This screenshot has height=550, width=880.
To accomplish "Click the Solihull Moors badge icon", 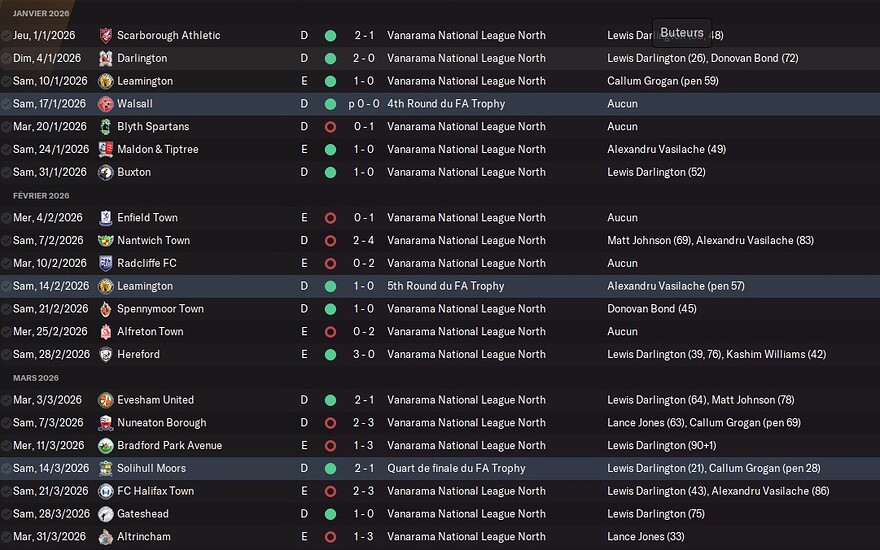I will tap(105, 469).
